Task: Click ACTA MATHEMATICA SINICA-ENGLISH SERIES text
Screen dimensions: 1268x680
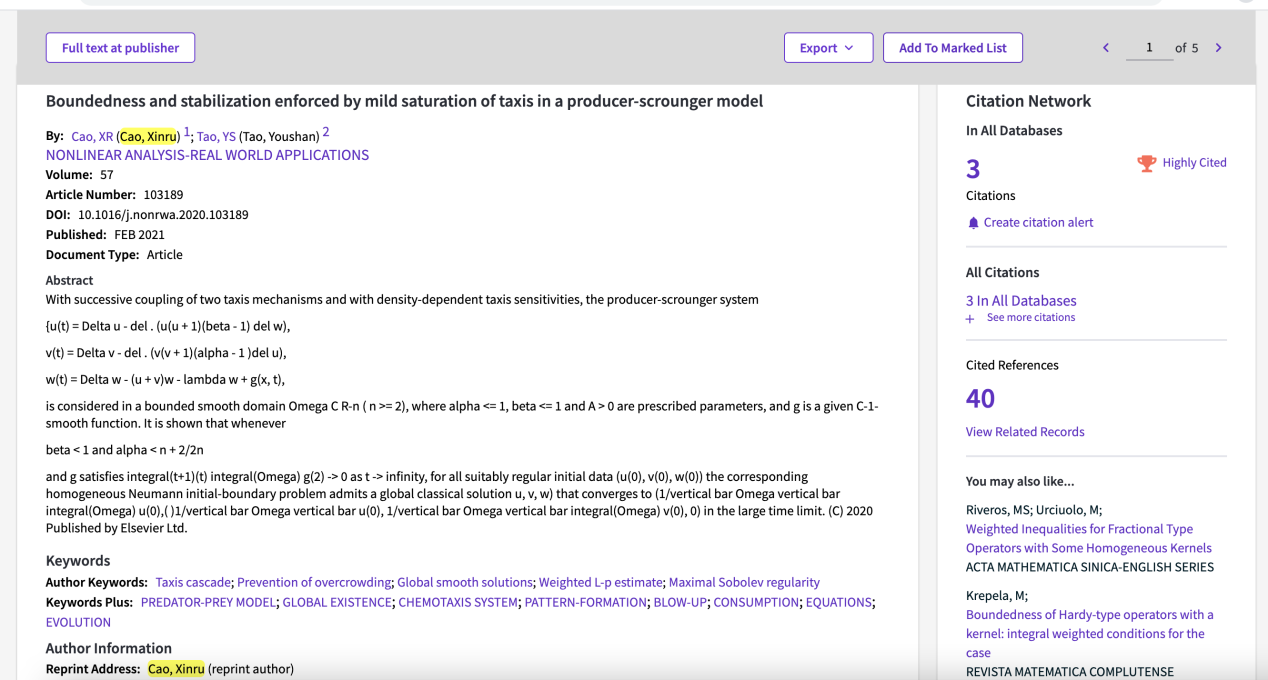Action: (1090, 567)
